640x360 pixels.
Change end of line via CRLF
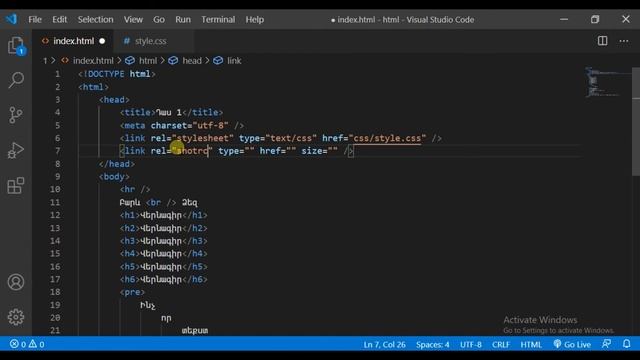pyautogui.click(x=501, y=344)
